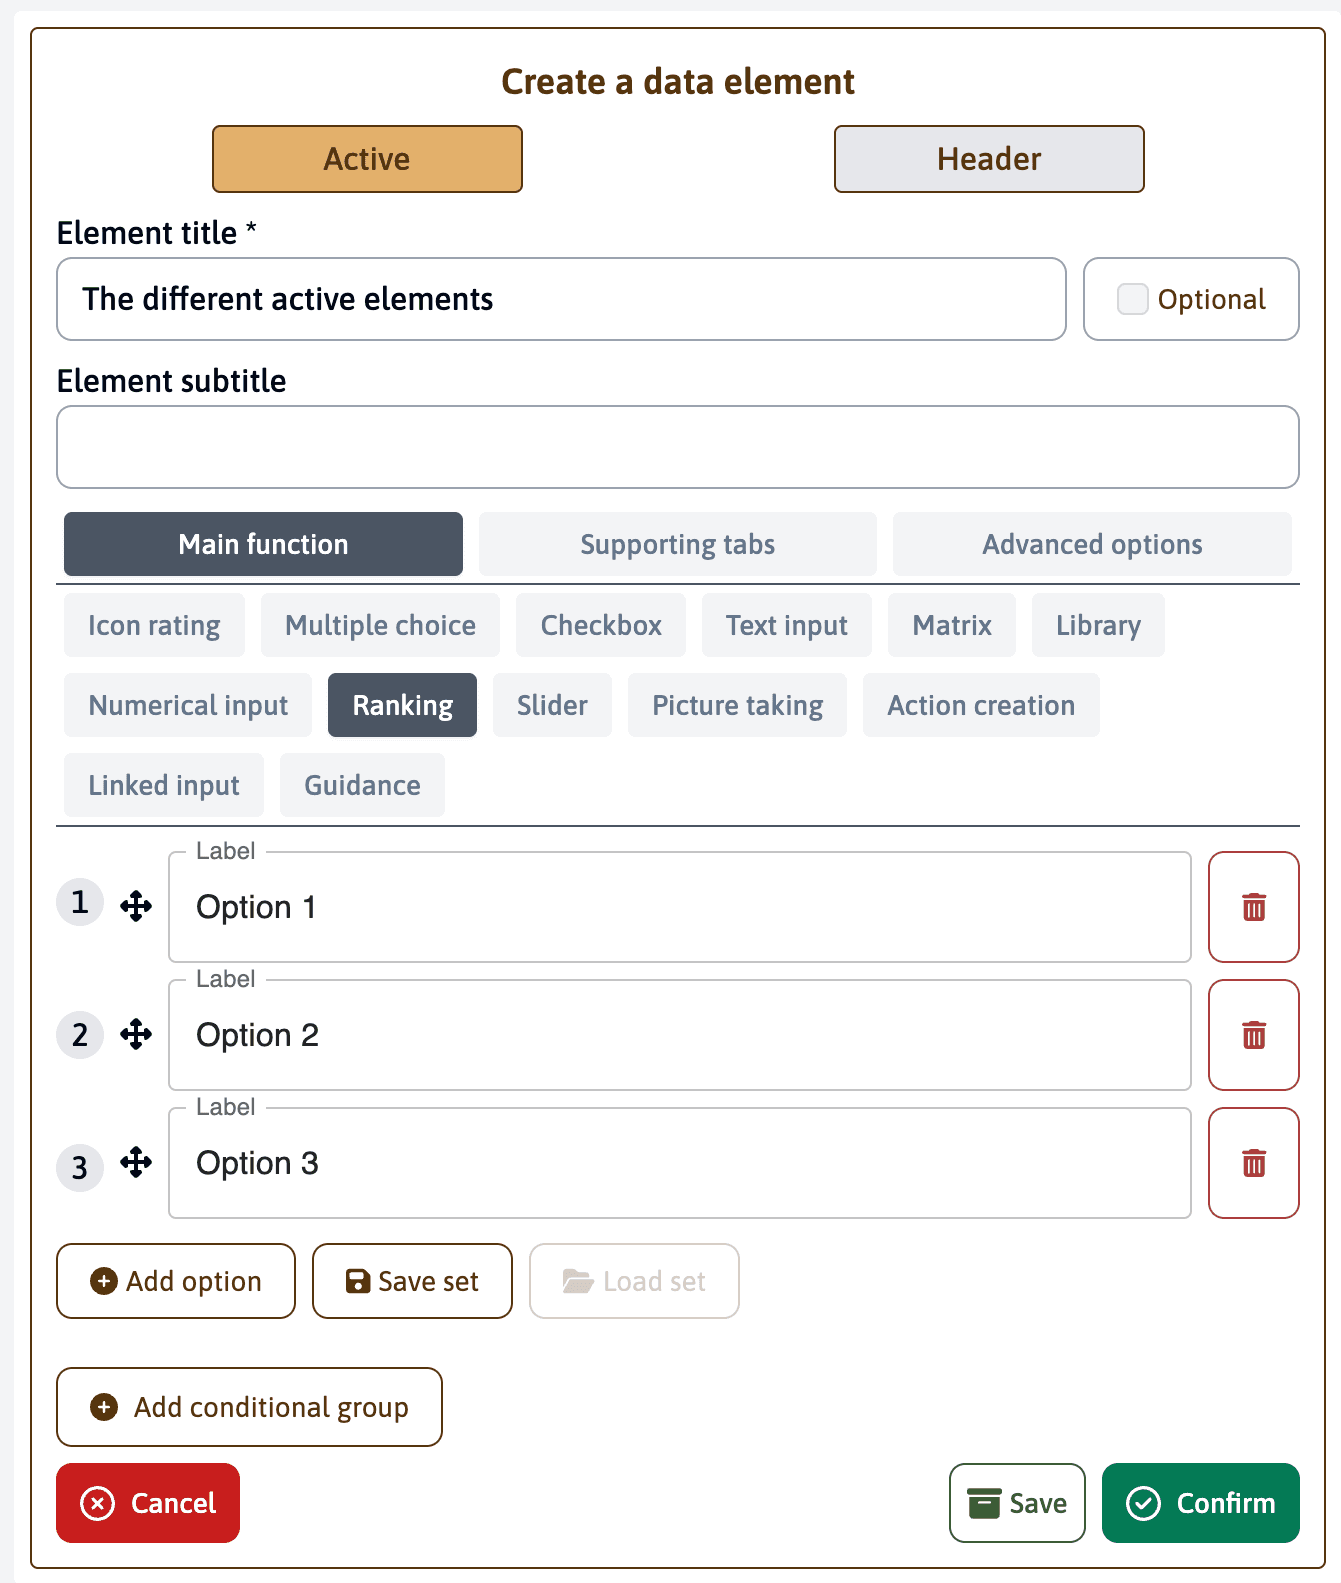Add a conditional group
Image resolution: width=1341 pixels, height=1583 pixels.
(x=249, y=1407)
